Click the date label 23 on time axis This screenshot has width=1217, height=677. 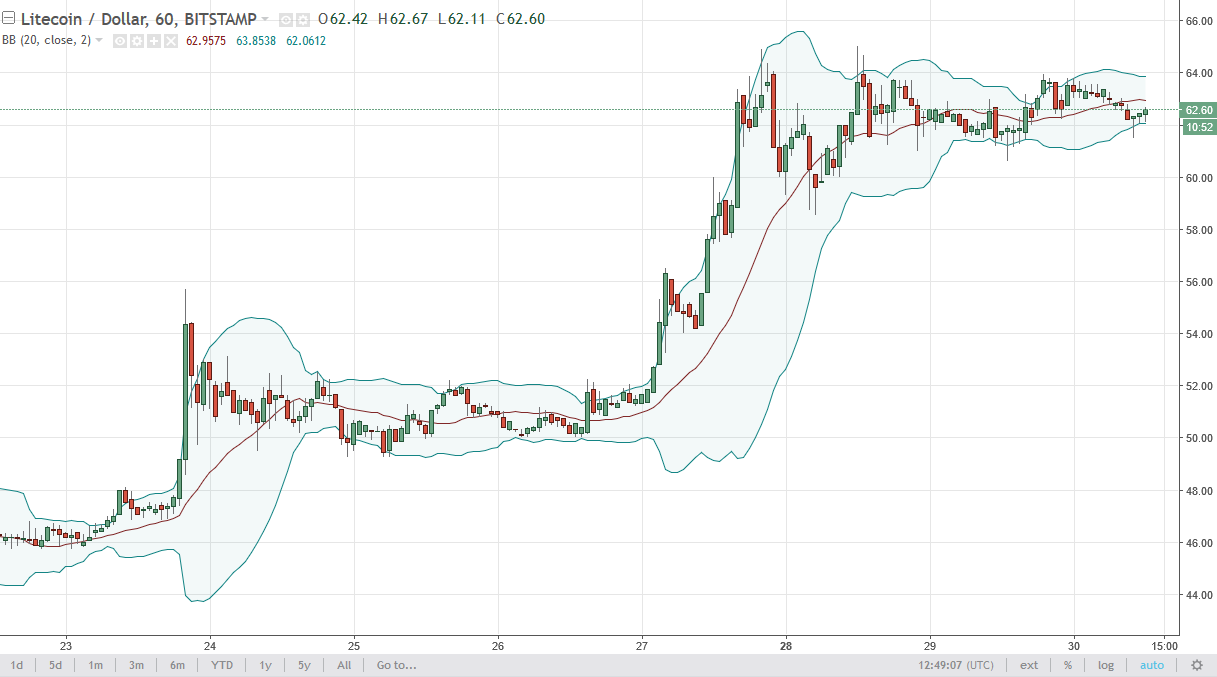point(66,645)
